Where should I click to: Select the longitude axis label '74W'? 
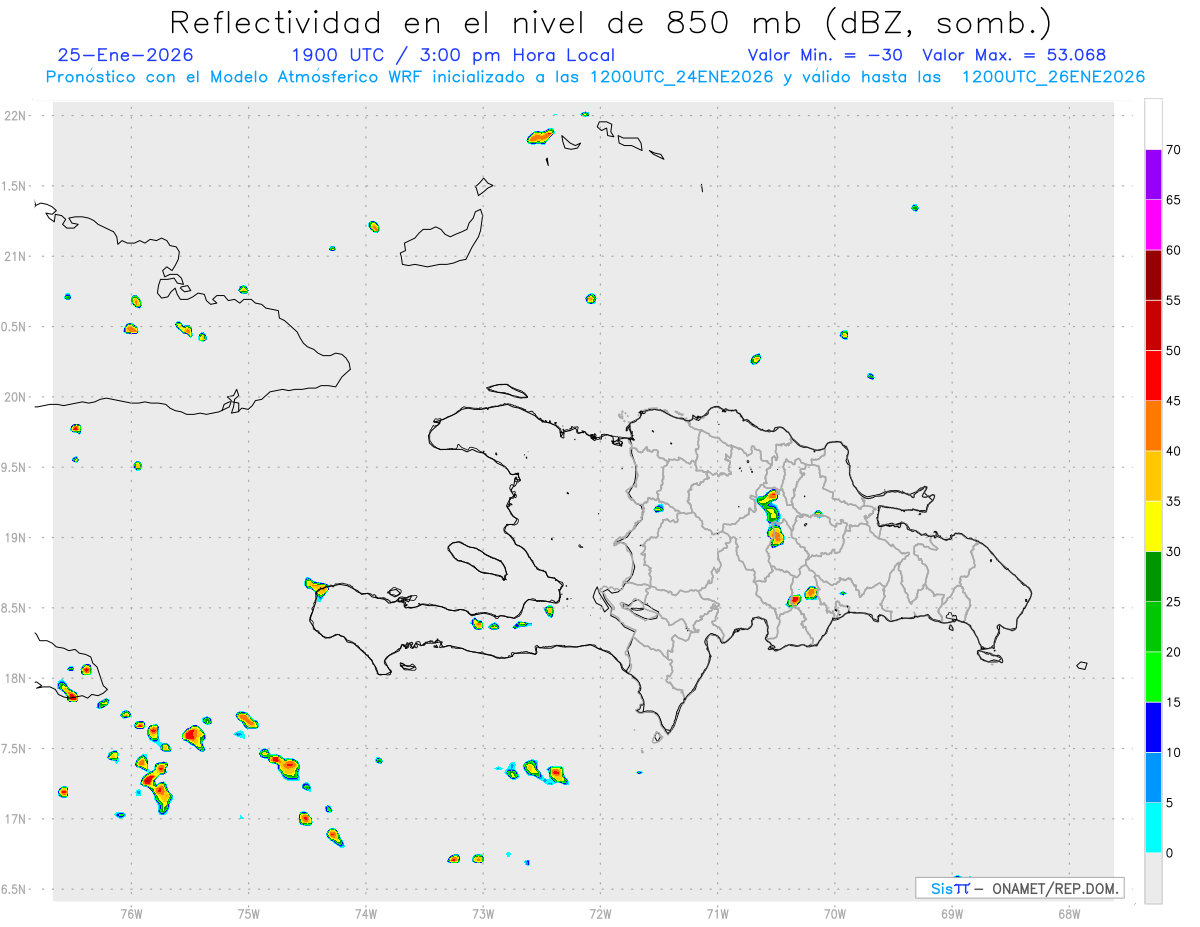pos(366,913)
